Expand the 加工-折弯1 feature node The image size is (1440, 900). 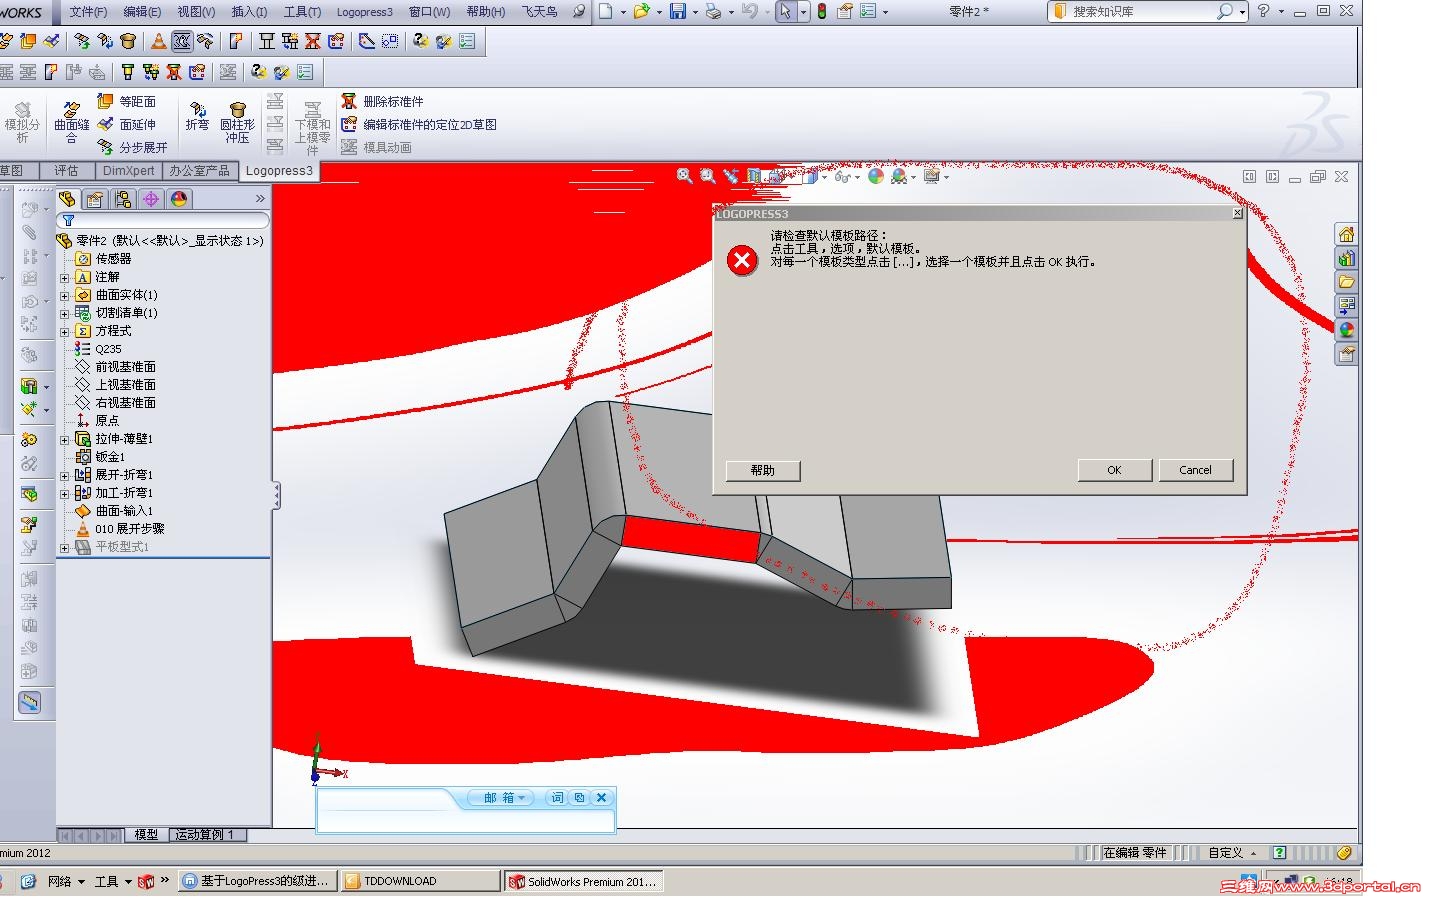pyautogui.click(x=65, y=493)
